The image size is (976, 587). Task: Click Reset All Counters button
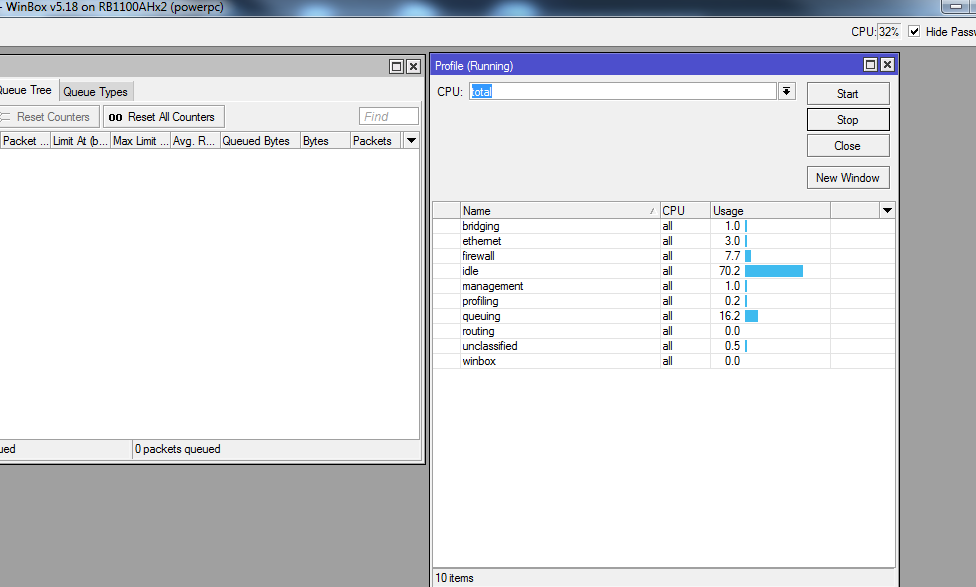click(x=164, y=117)
